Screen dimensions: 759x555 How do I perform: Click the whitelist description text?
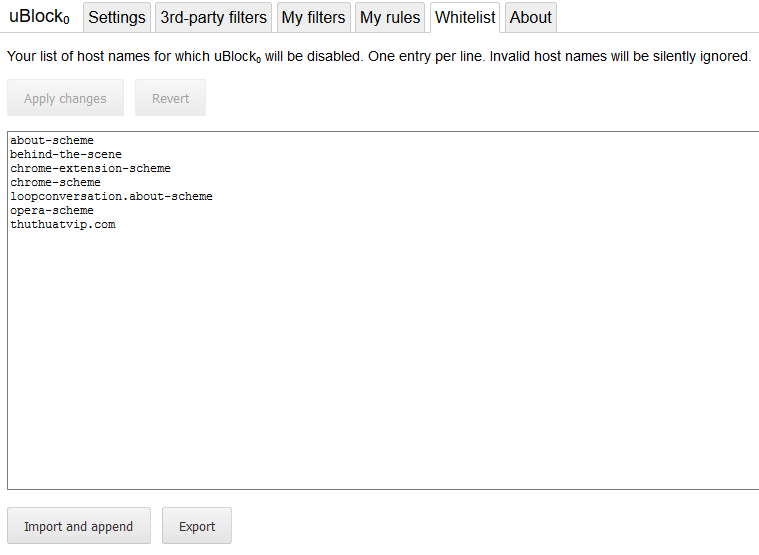pos(378,57)
